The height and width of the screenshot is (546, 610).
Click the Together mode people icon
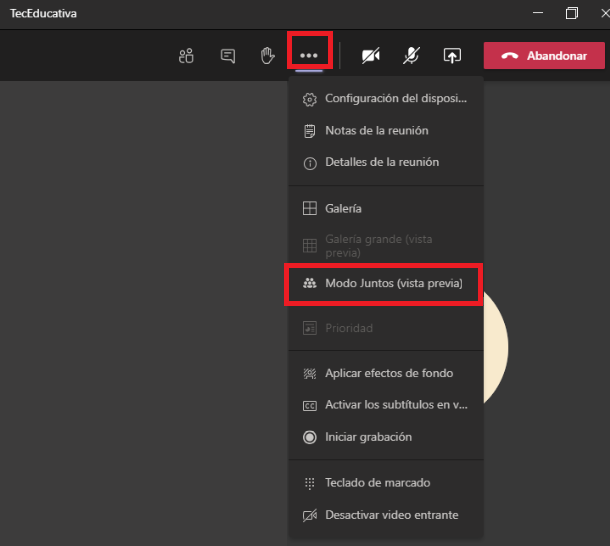pos(309,284)
